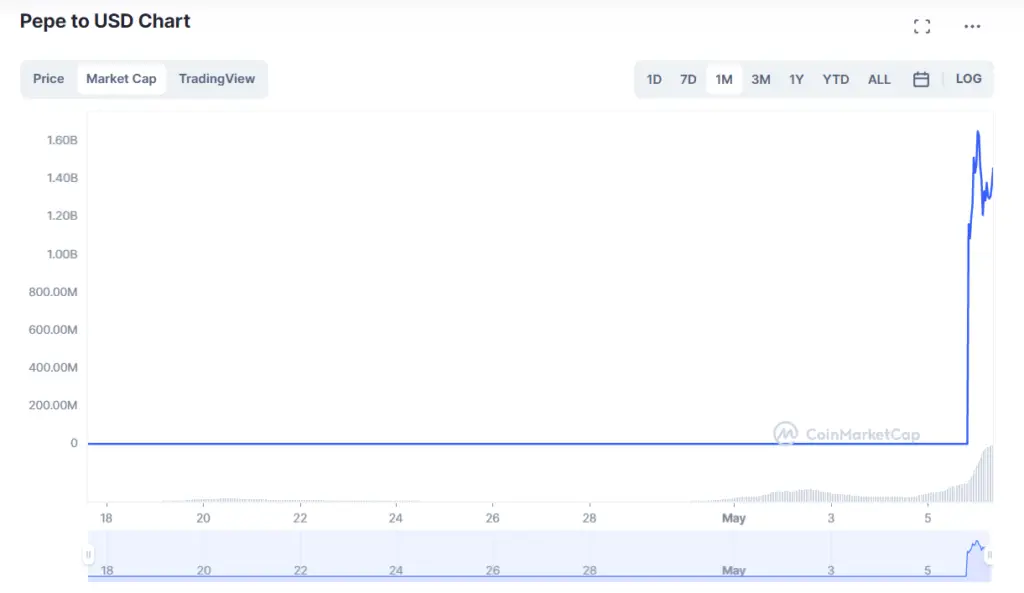Select the Market Cap tab

121,79
